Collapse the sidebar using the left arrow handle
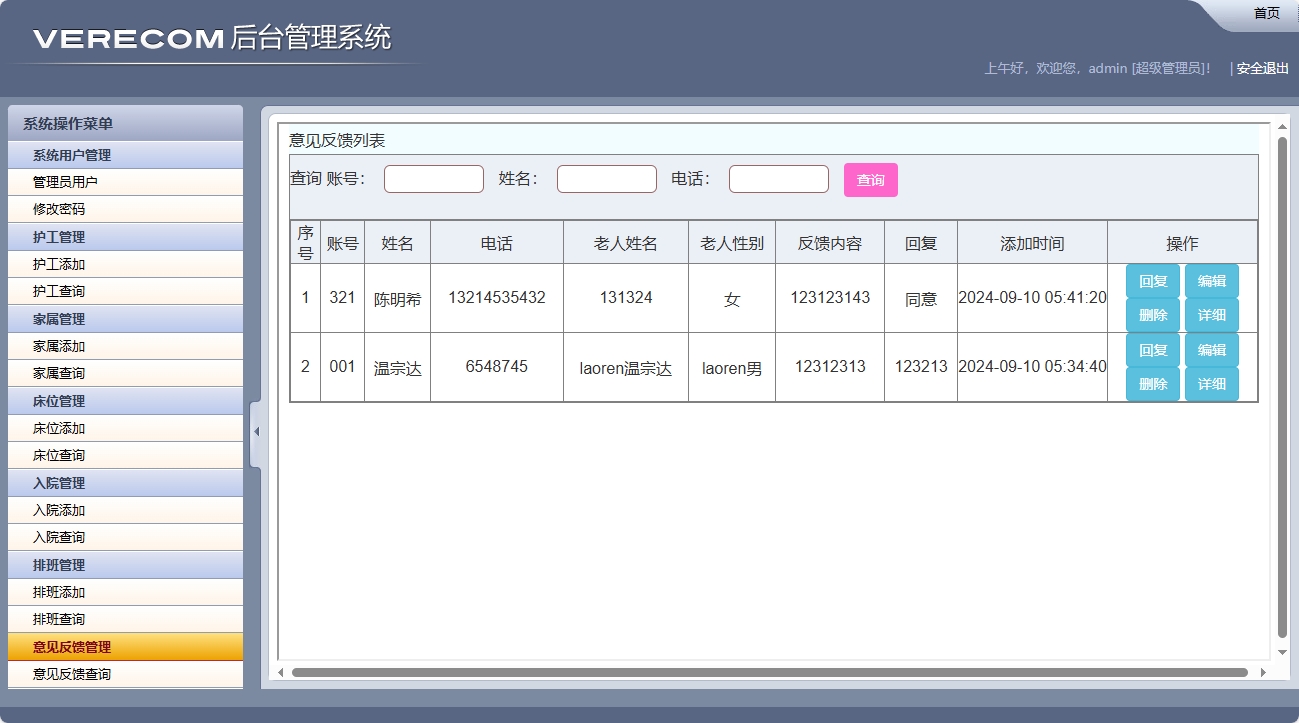1299x723 pixels. tap(255, 430)
